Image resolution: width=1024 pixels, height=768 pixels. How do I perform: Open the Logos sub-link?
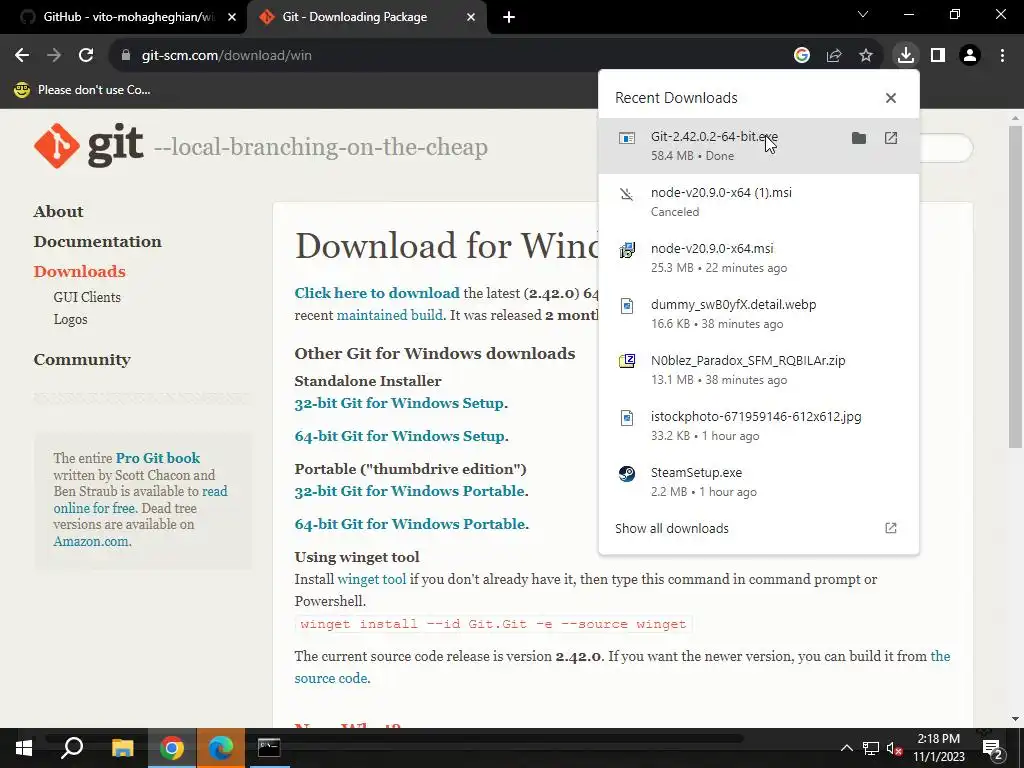coord(71,319)
